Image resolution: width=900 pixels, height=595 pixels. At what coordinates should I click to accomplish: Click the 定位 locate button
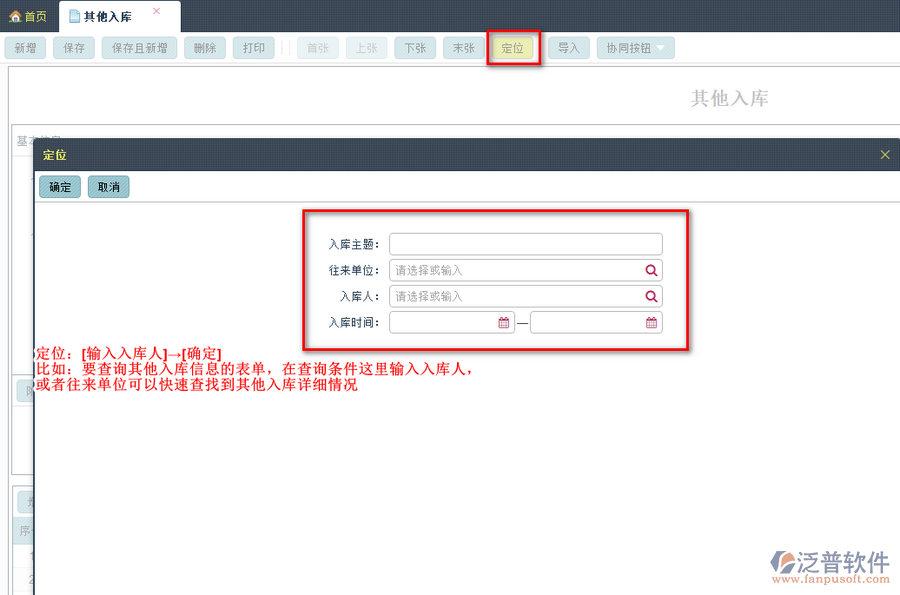tap(513, 48)
